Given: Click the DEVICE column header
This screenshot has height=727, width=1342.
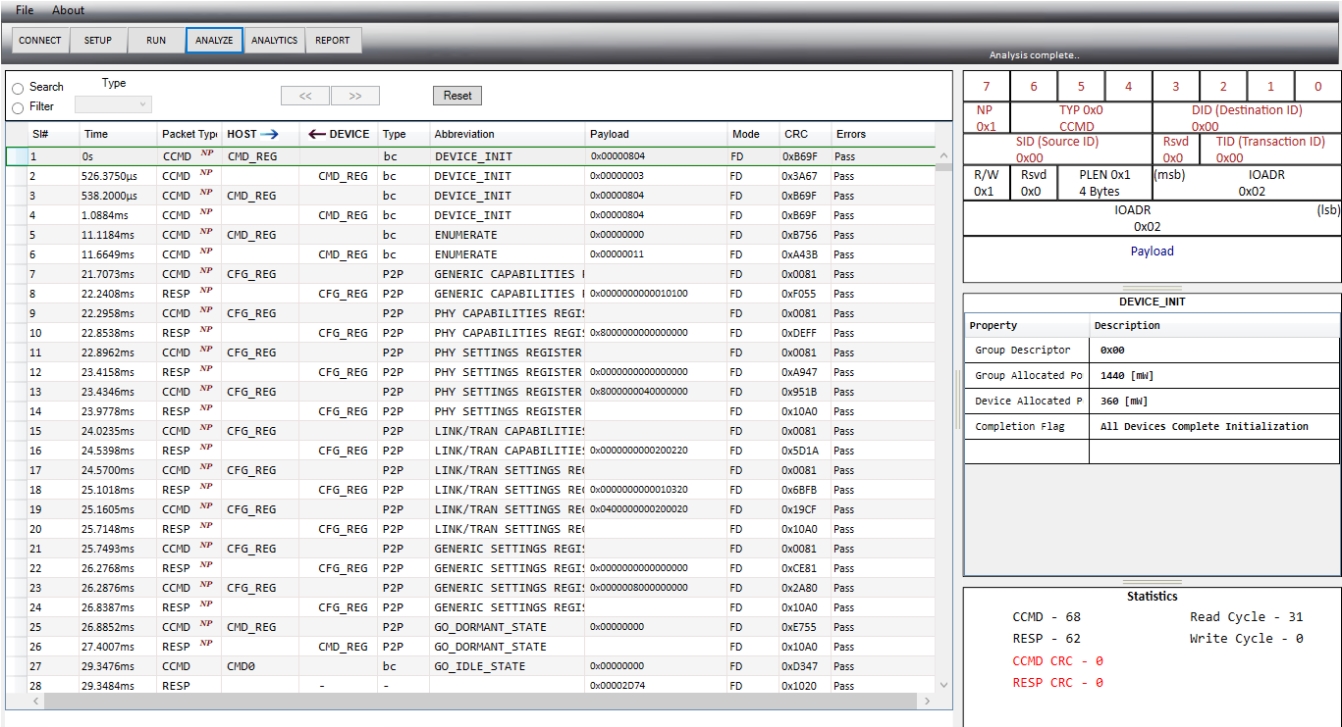Looking at the screenshot, I should tap(340, 134).
